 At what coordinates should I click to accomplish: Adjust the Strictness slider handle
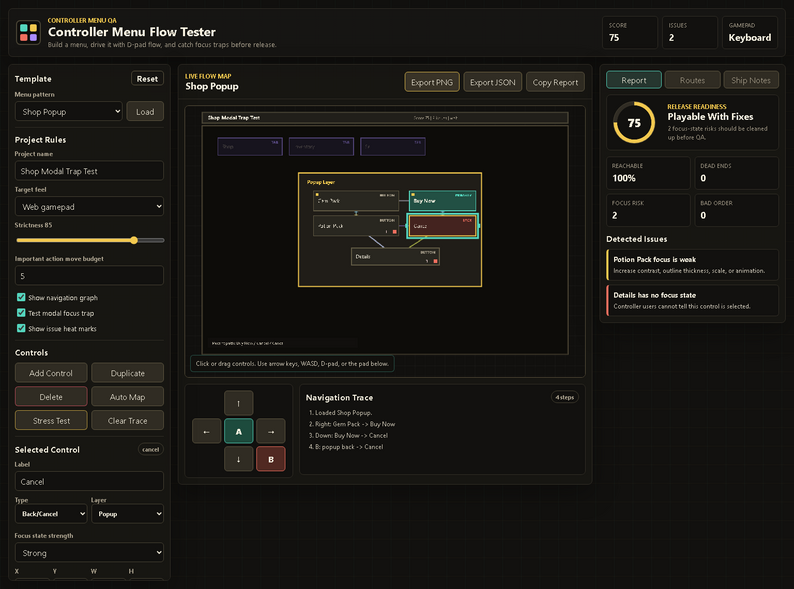[x=134, y=240]
